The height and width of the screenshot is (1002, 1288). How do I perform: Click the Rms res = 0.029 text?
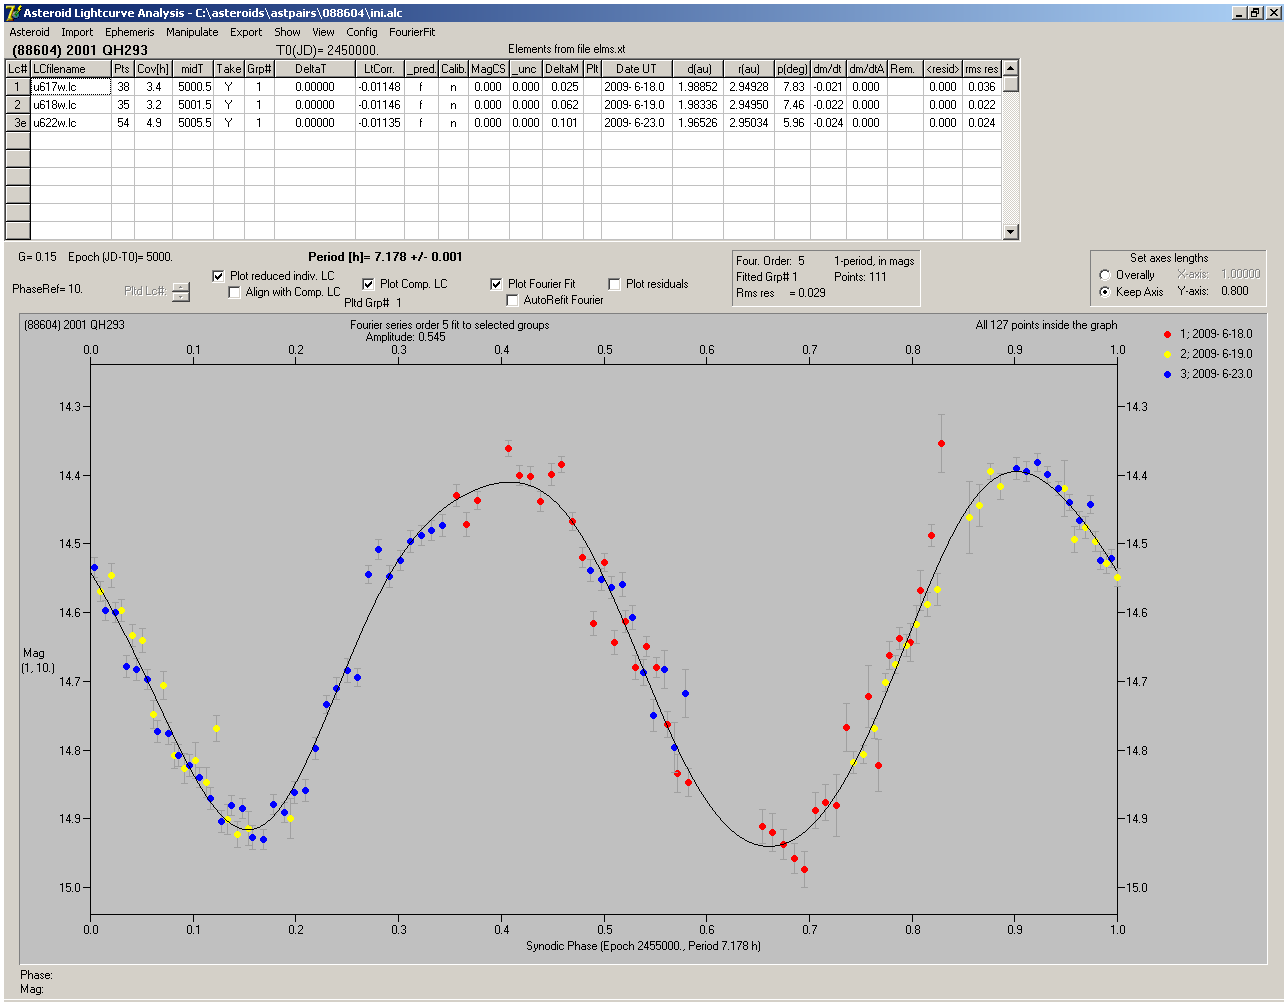[x=781, y=293]
